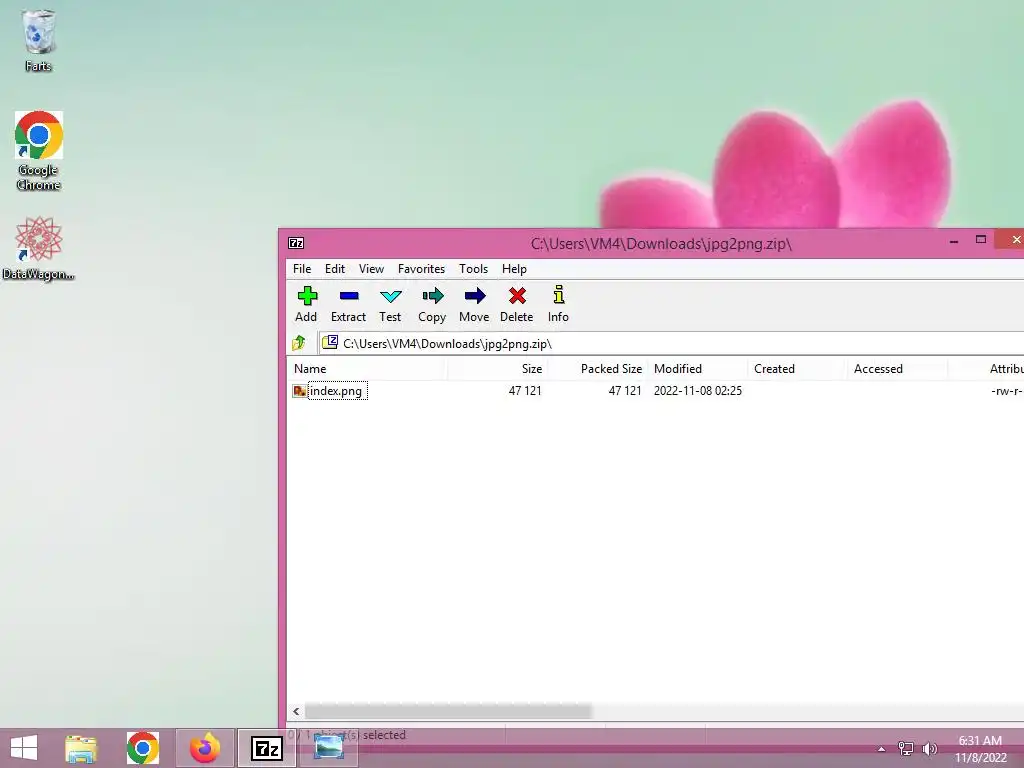Click the 7z icon in the title bar
Viewport: 1024px width, 768px height.
[296, 243]
